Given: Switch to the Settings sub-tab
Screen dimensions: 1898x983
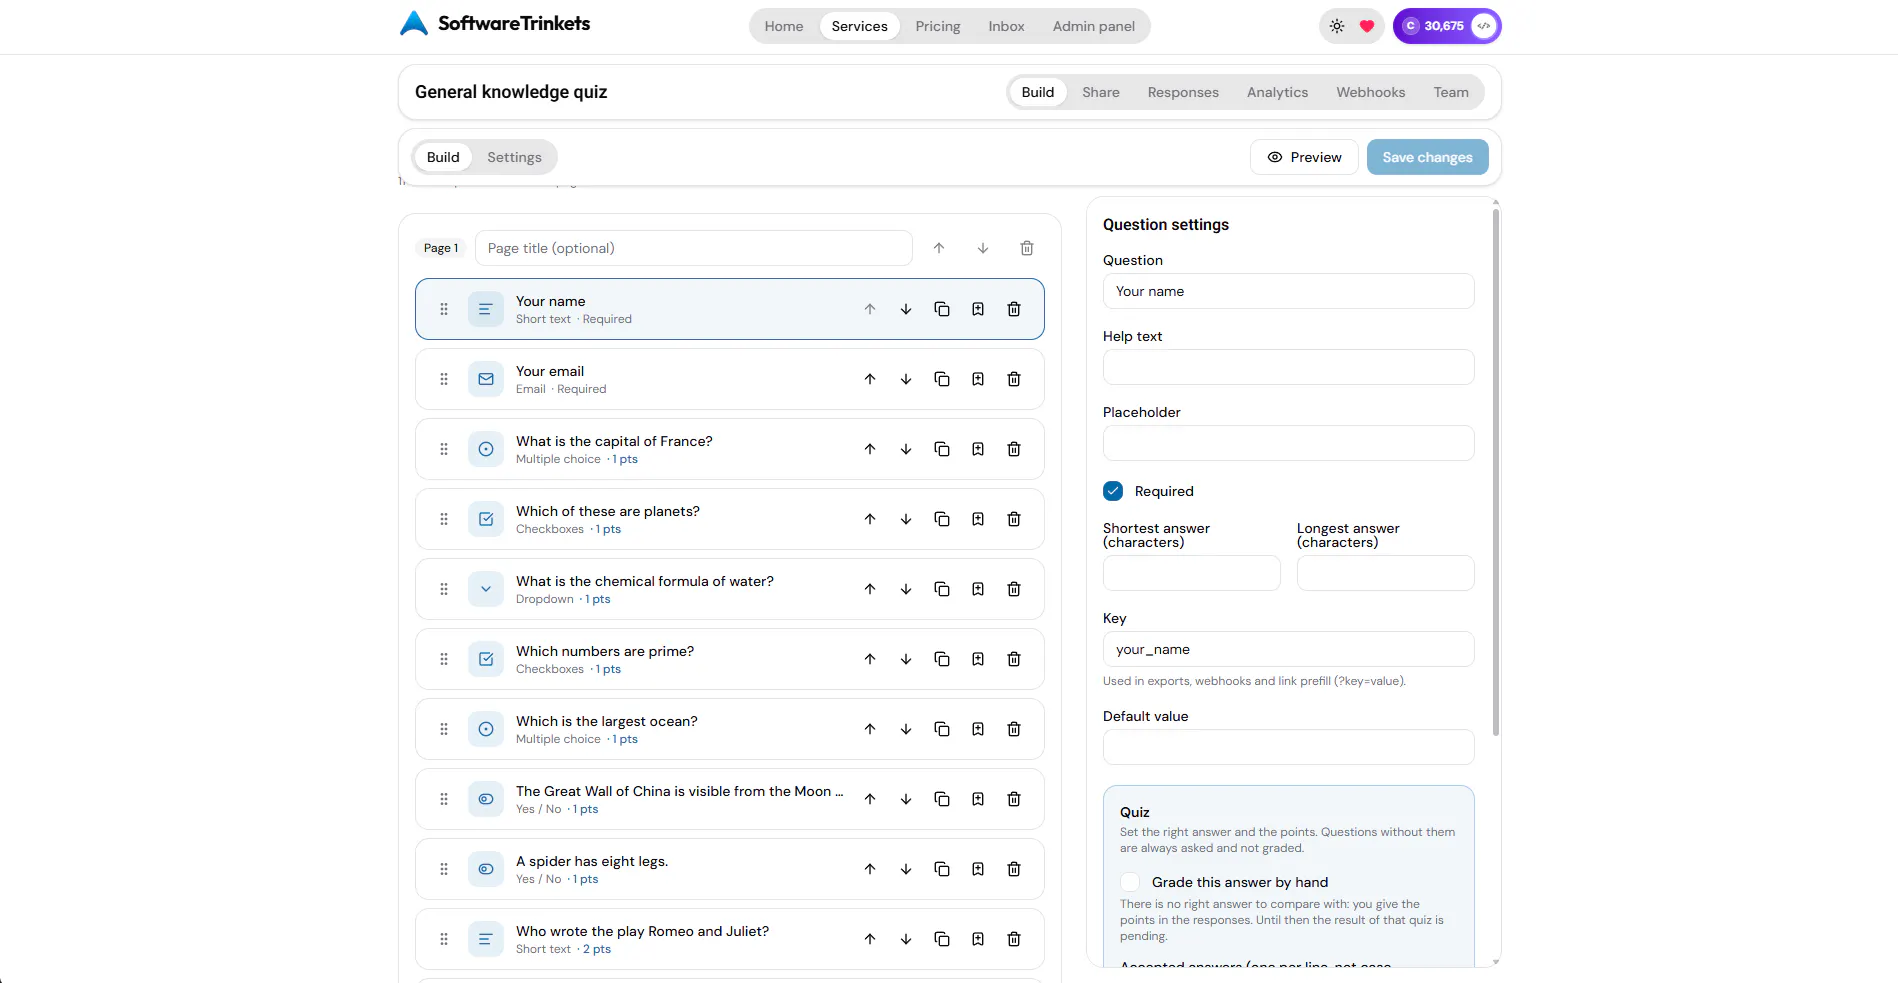Looking at the screenshot, I should (x=514, y=157).
